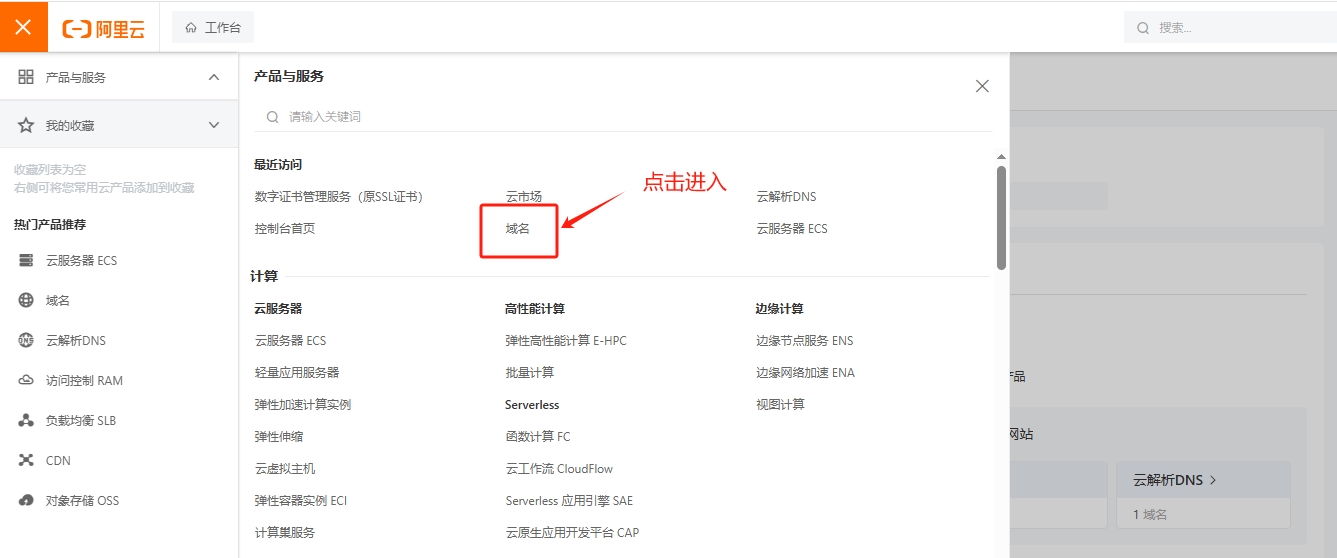The height and width of the screenshot is (558, 1337).
Task: Click the 对象存储 OSS icon
Action: [x=26, y=500]
